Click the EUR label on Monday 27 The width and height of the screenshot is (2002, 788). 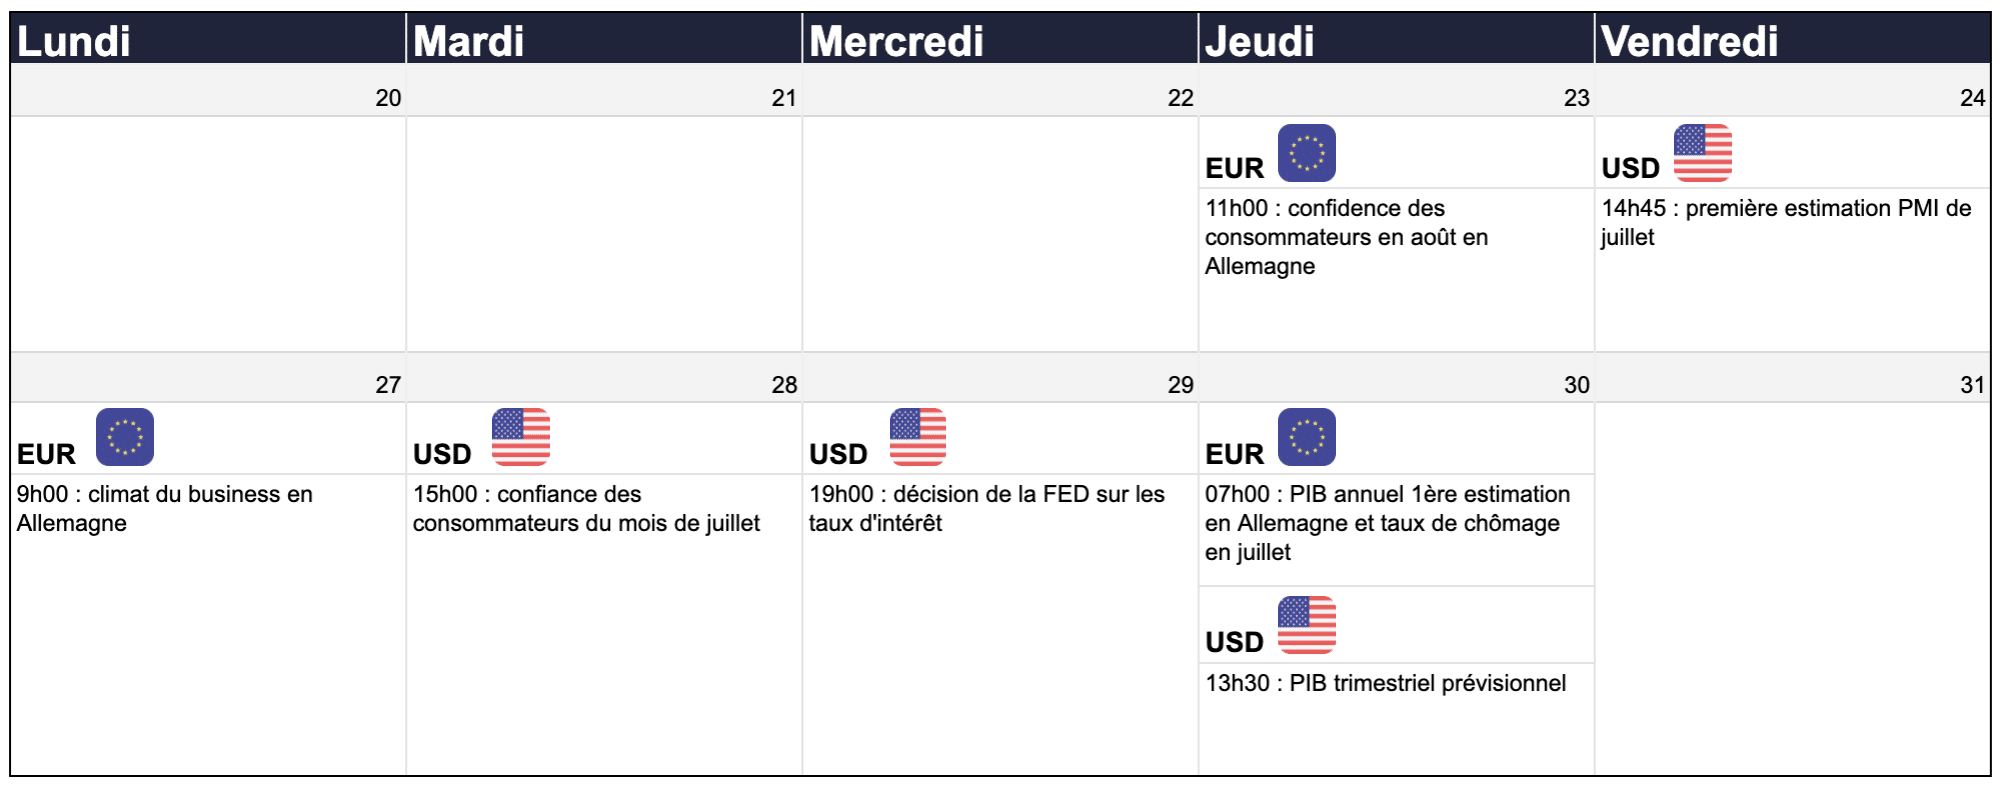tap(46, 454)
